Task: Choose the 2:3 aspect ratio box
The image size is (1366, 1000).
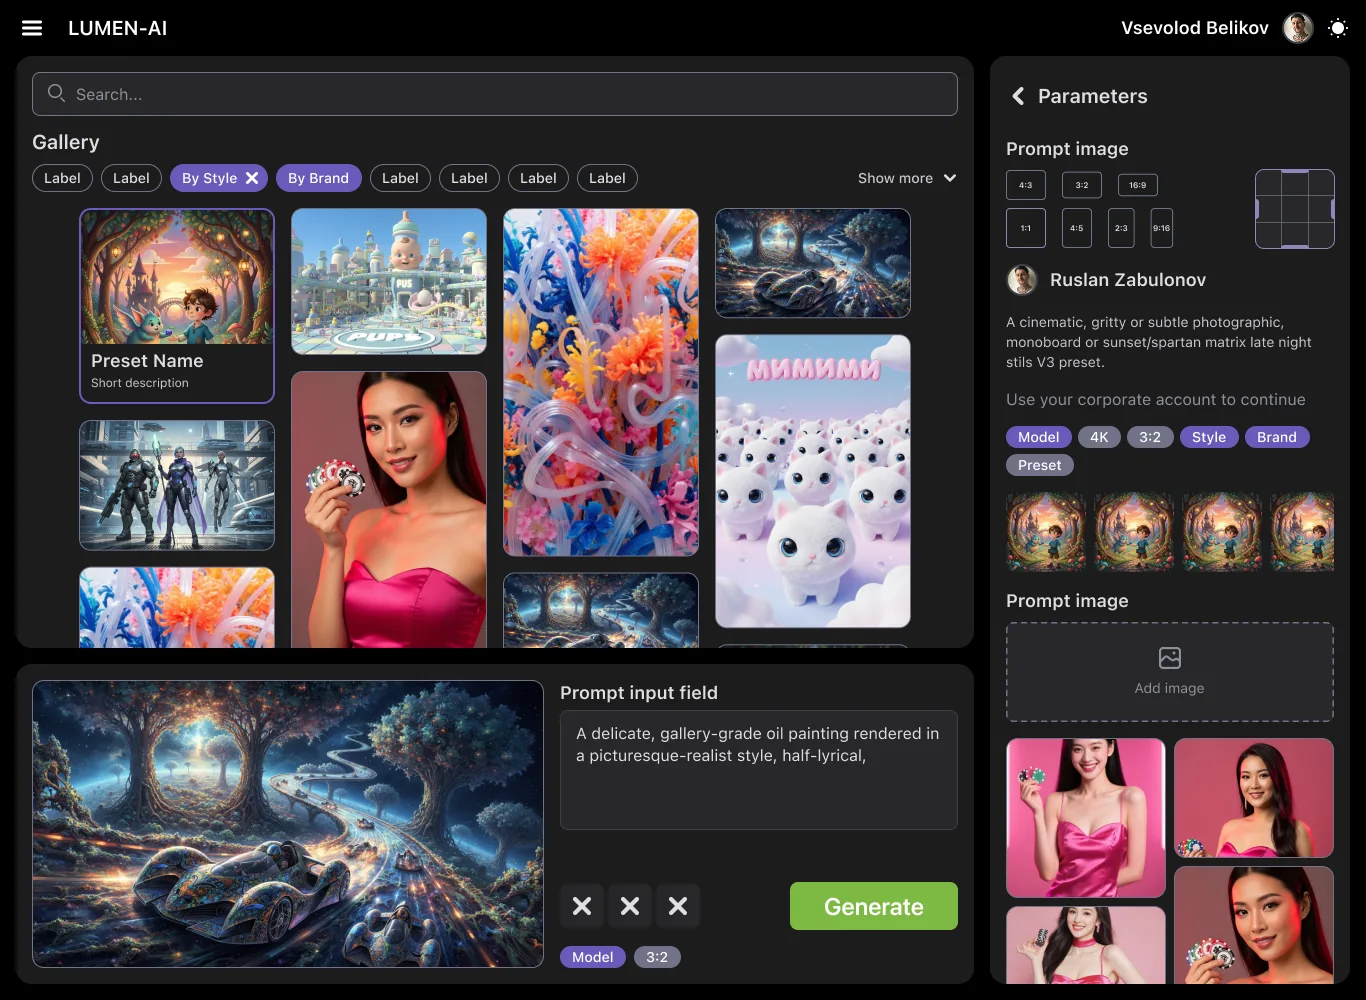Action: (x=1121, y=228)
